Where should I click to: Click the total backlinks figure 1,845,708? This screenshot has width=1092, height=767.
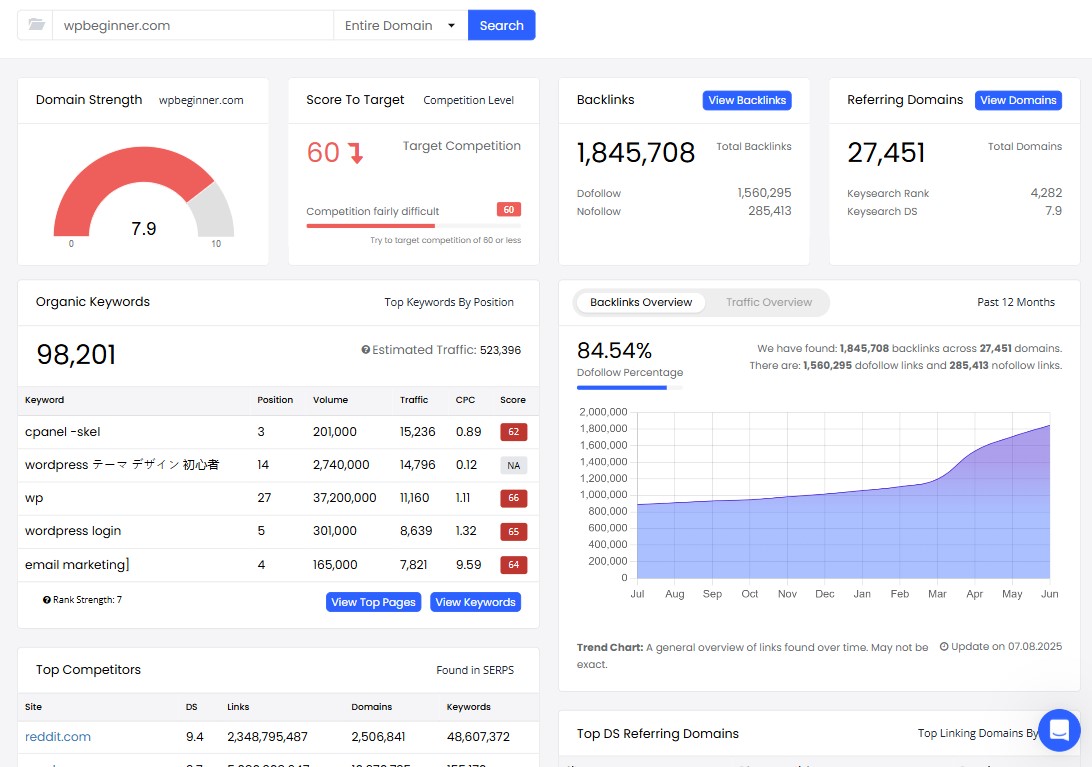pos(636,153)
